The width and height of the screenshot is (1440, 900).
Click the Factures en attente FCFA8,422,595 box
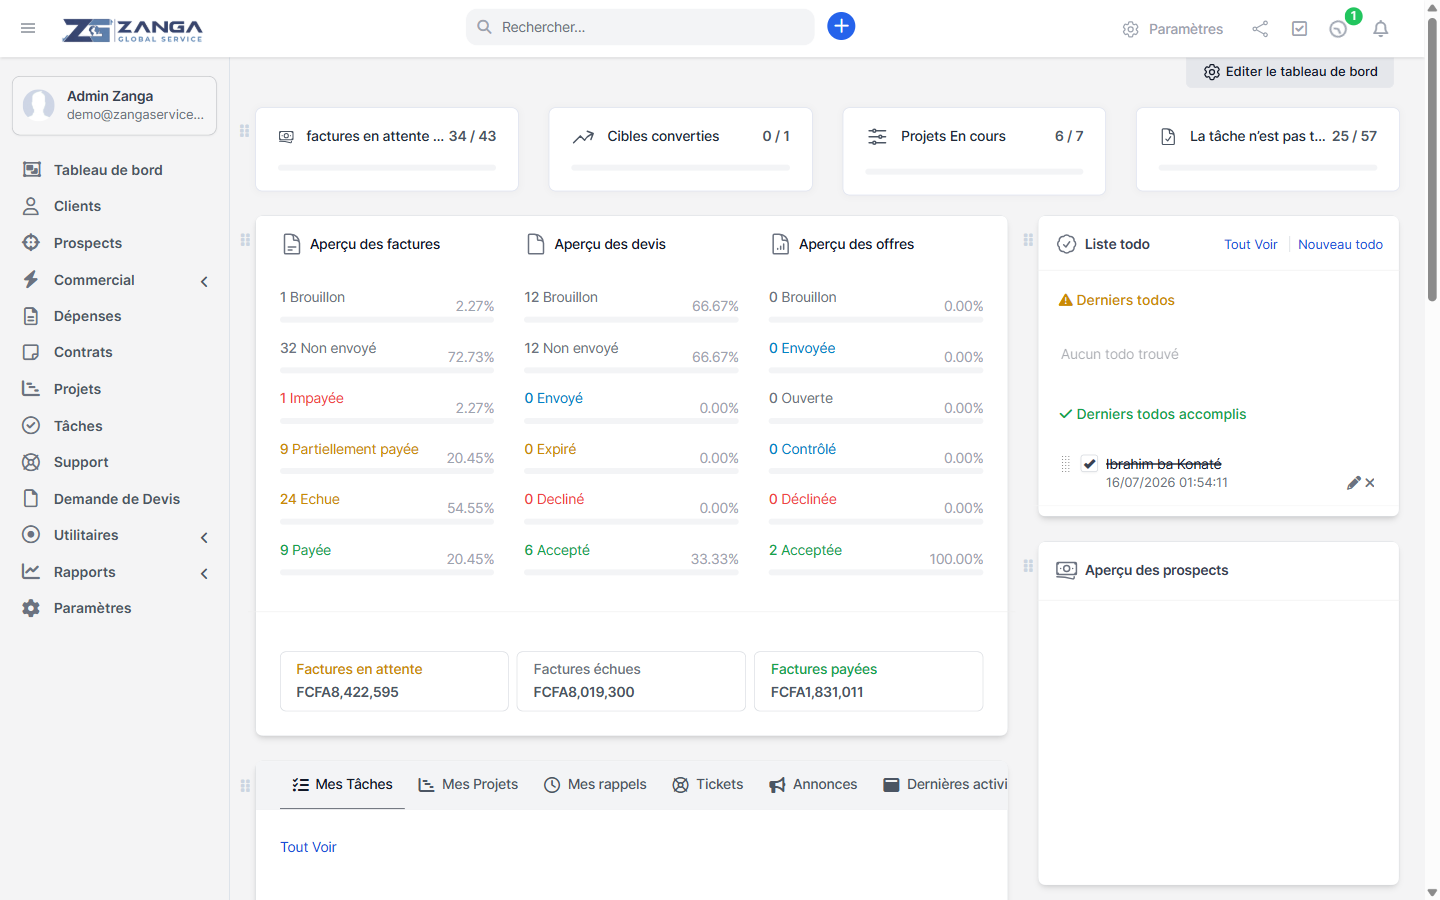click(394, 681)
